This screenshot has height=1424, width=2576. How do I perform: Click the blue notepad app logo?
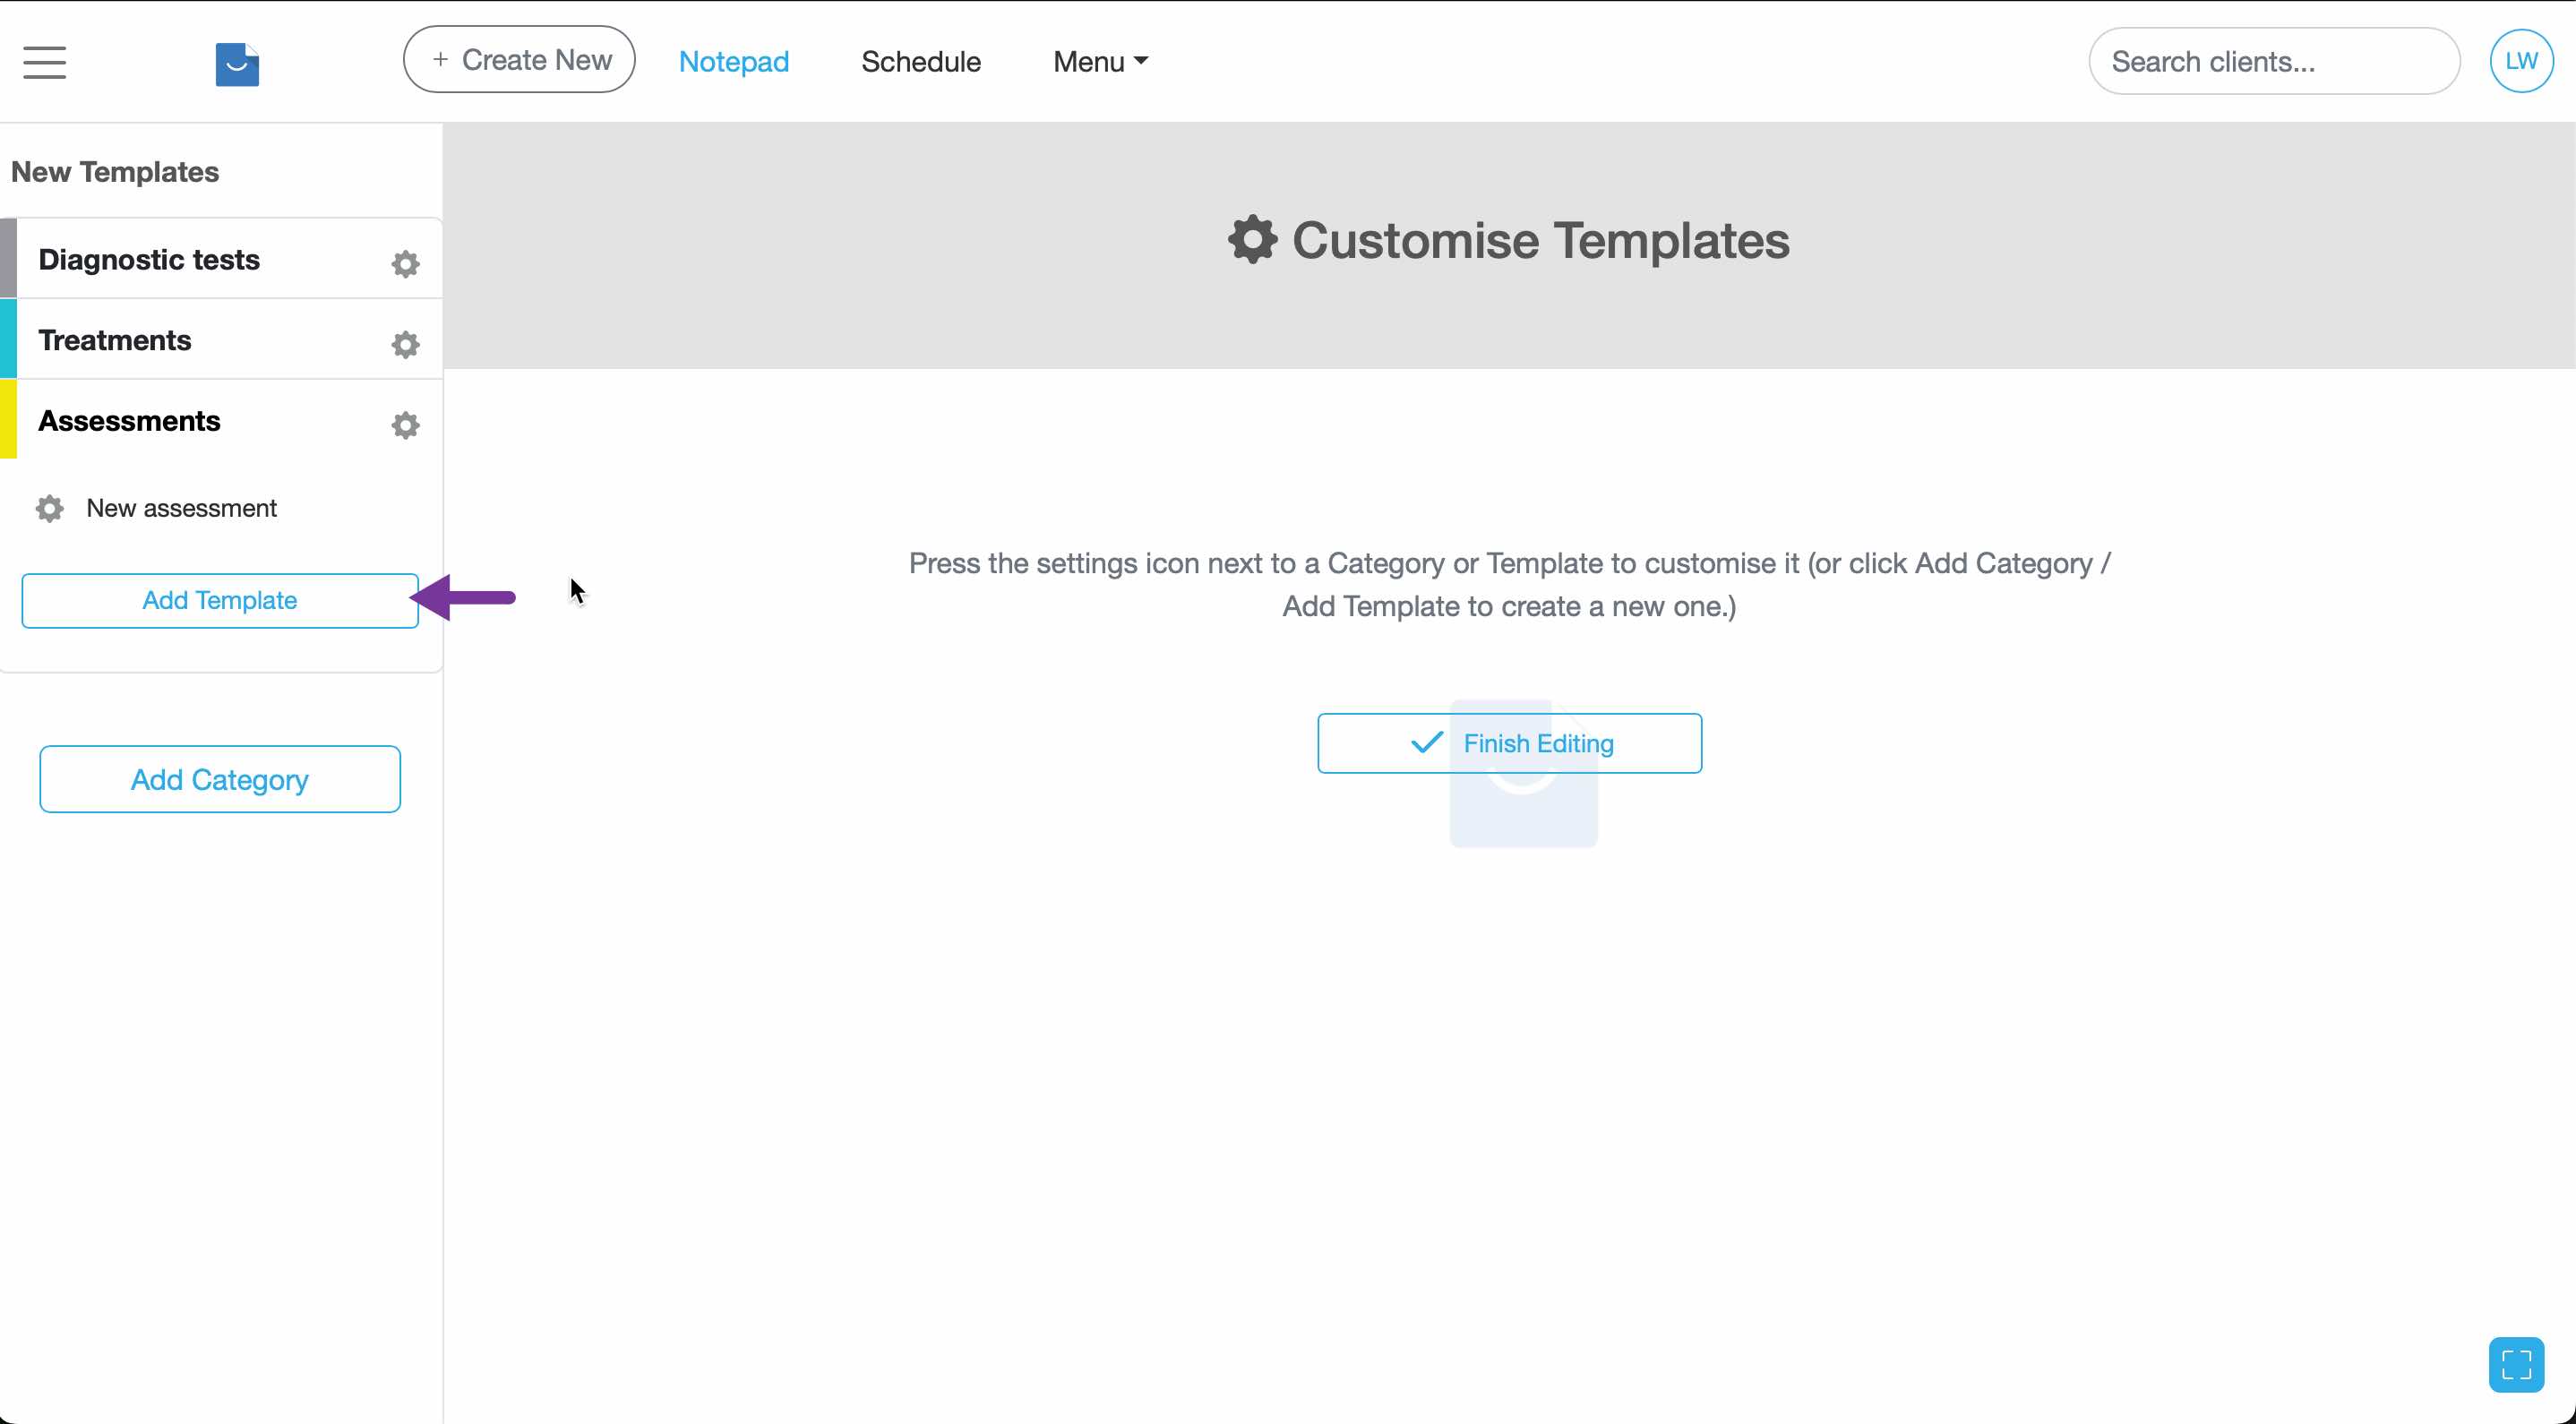(237, 64)
